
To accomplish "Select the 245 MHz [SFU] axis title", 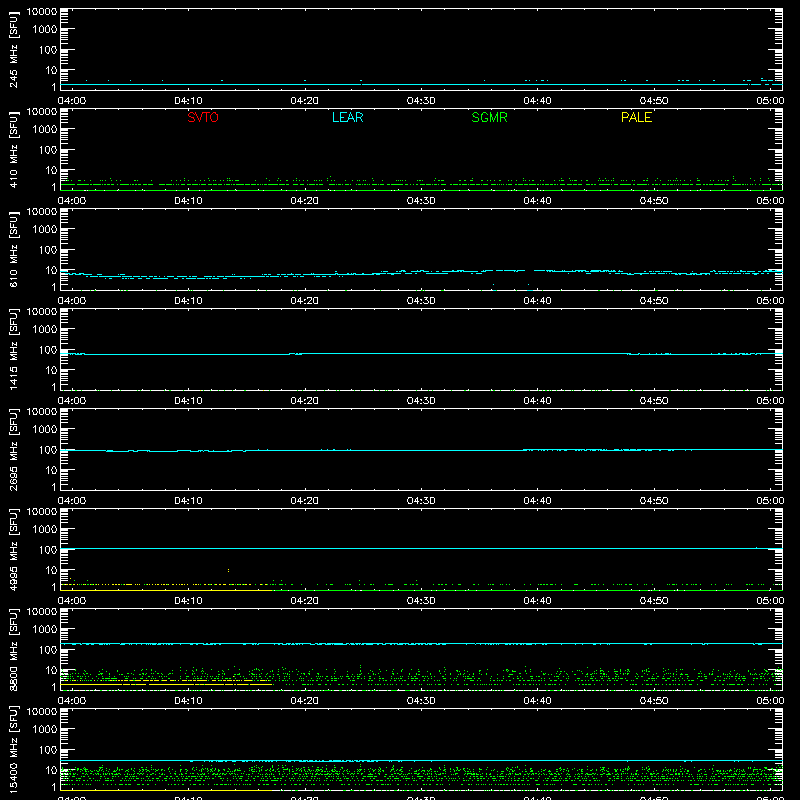I will (13, 50).
